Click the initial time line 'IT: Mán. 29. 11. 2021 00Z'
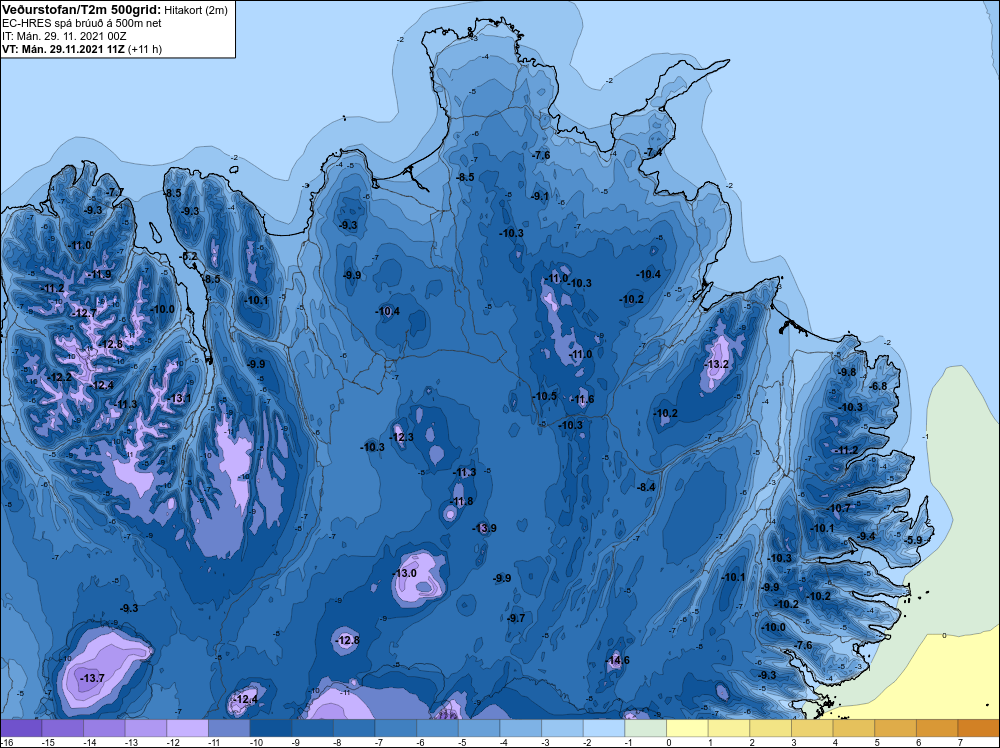The height and width of the screenshot is (748, 1000). tap(64, 36)
